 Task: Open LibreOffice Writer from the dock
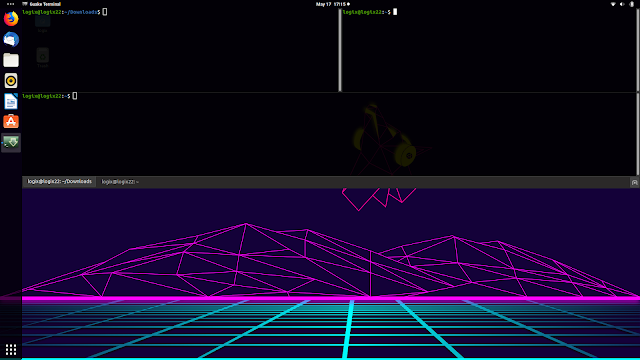click(11, 101)
